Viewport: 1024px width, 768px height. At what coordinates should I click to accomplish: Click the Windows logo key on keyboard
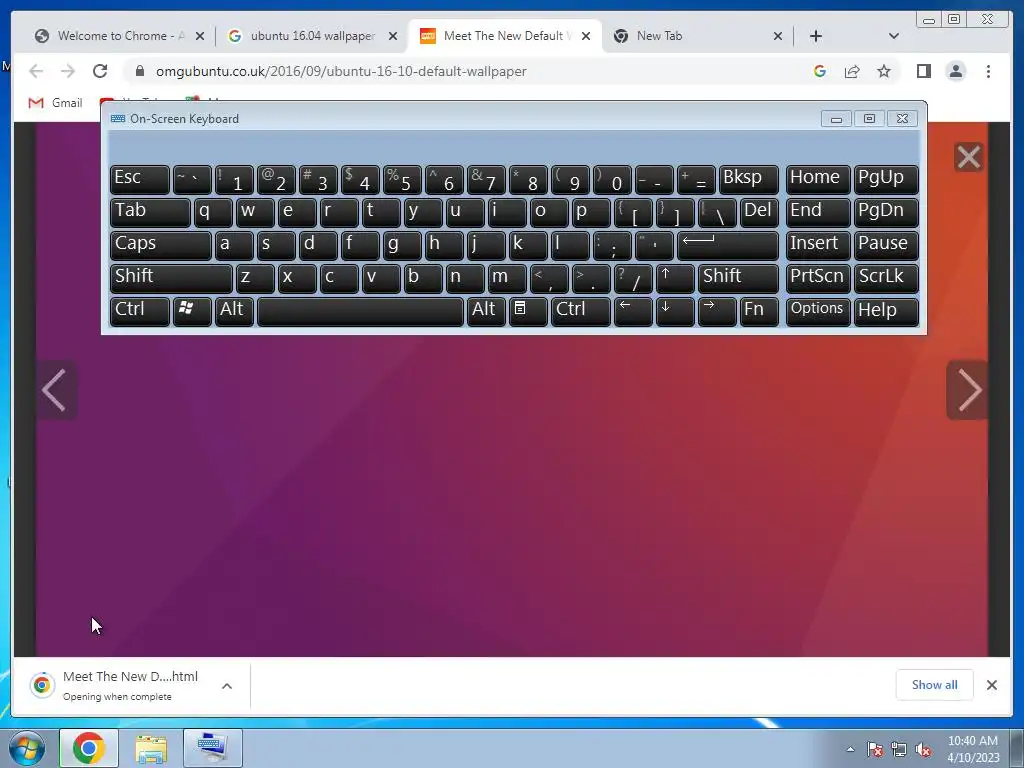coord(192,311)
